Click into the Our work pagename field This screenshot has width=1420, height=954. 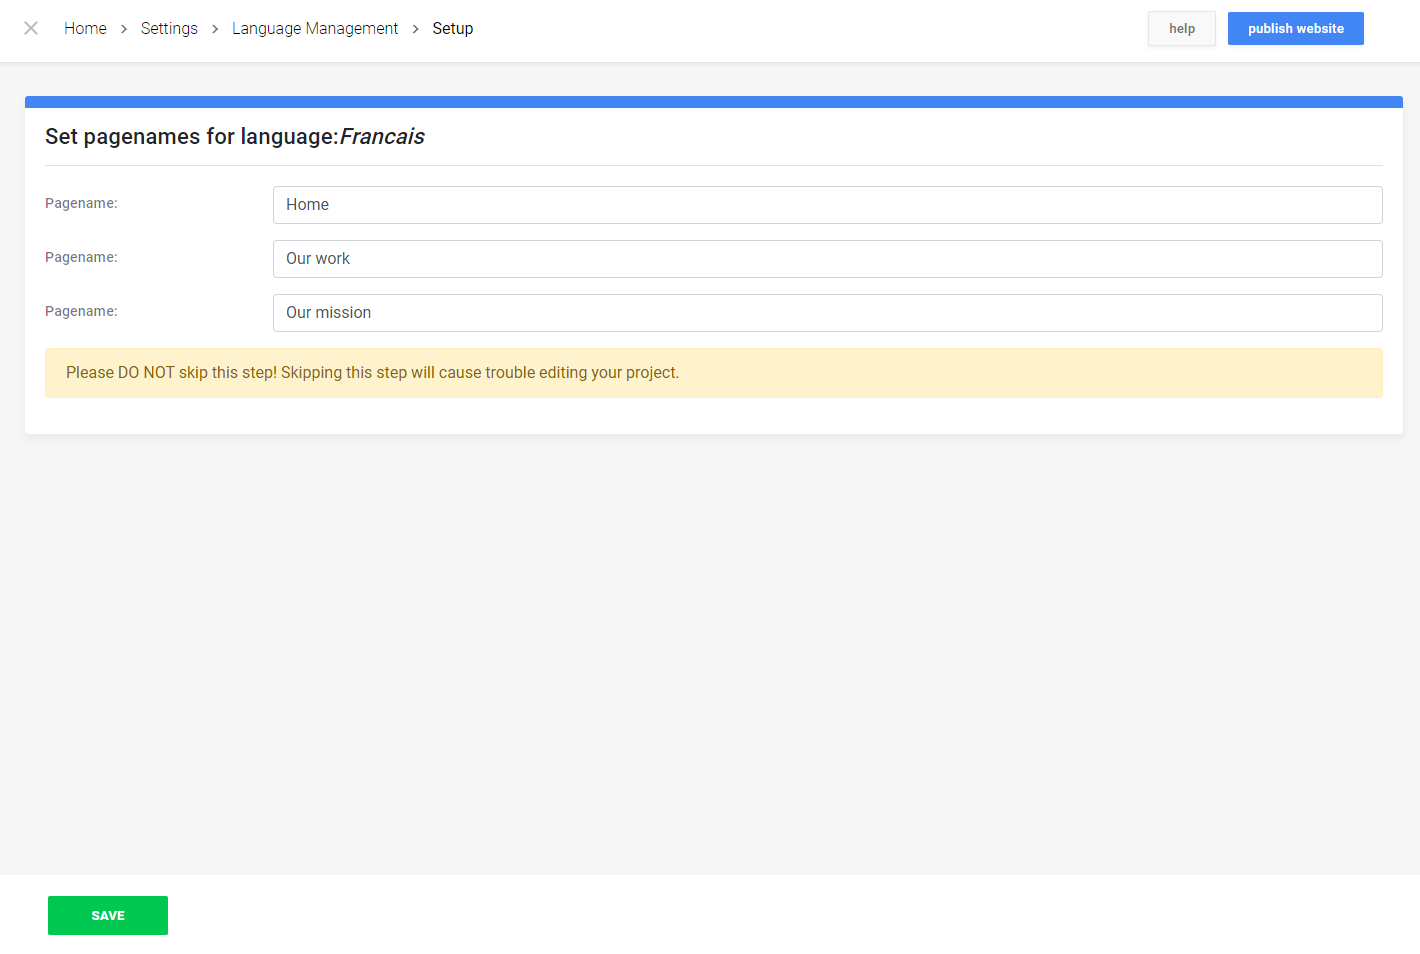click(x=827, y=259)
